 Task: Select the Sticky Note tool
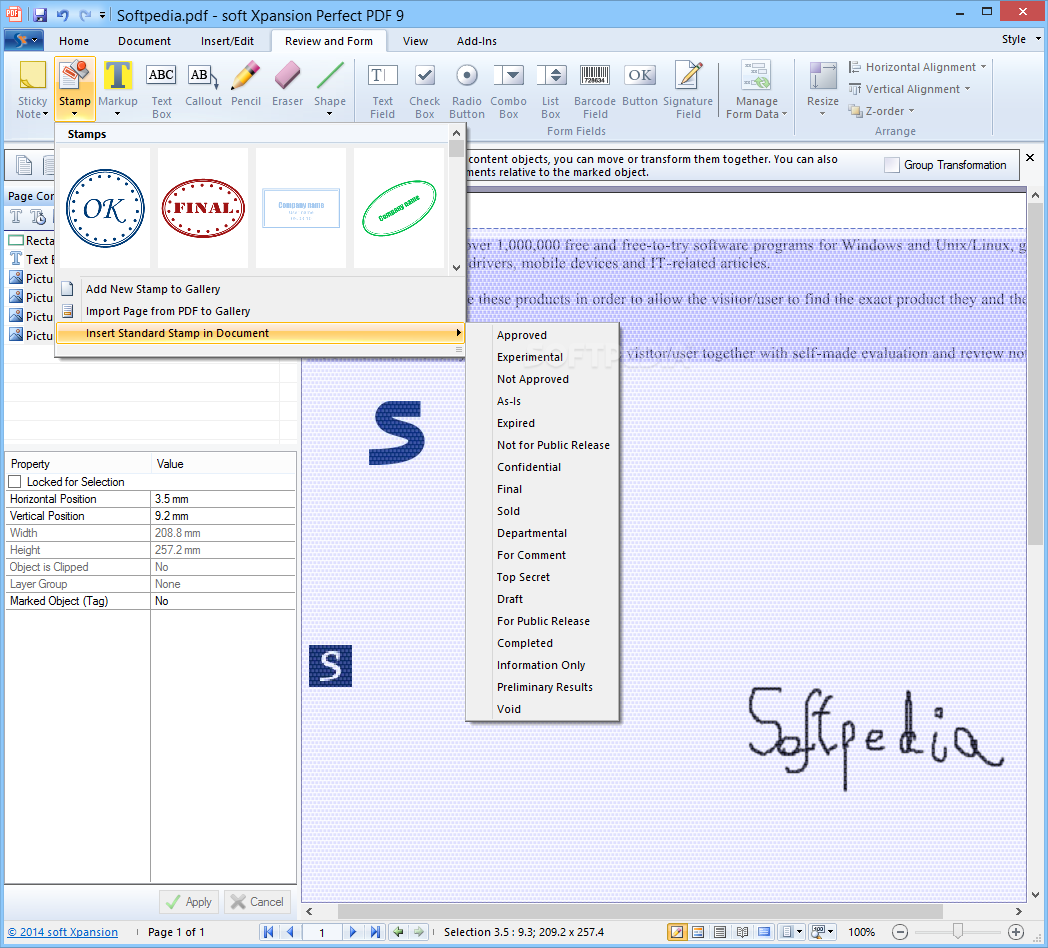point(32,89)
